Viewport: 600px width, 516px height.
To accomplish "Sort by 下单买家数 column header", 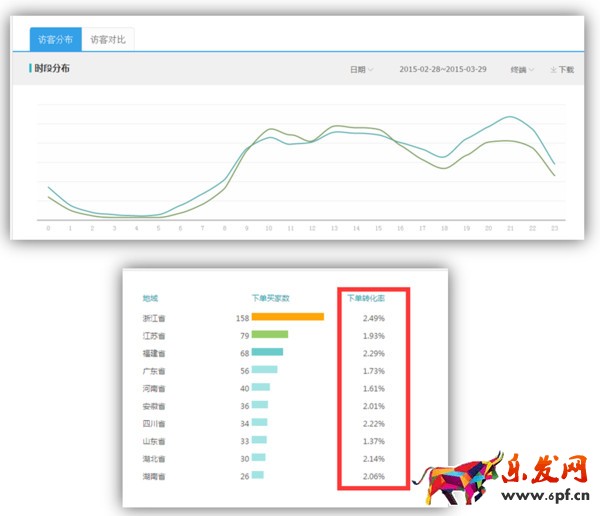I will coord(270,298).
